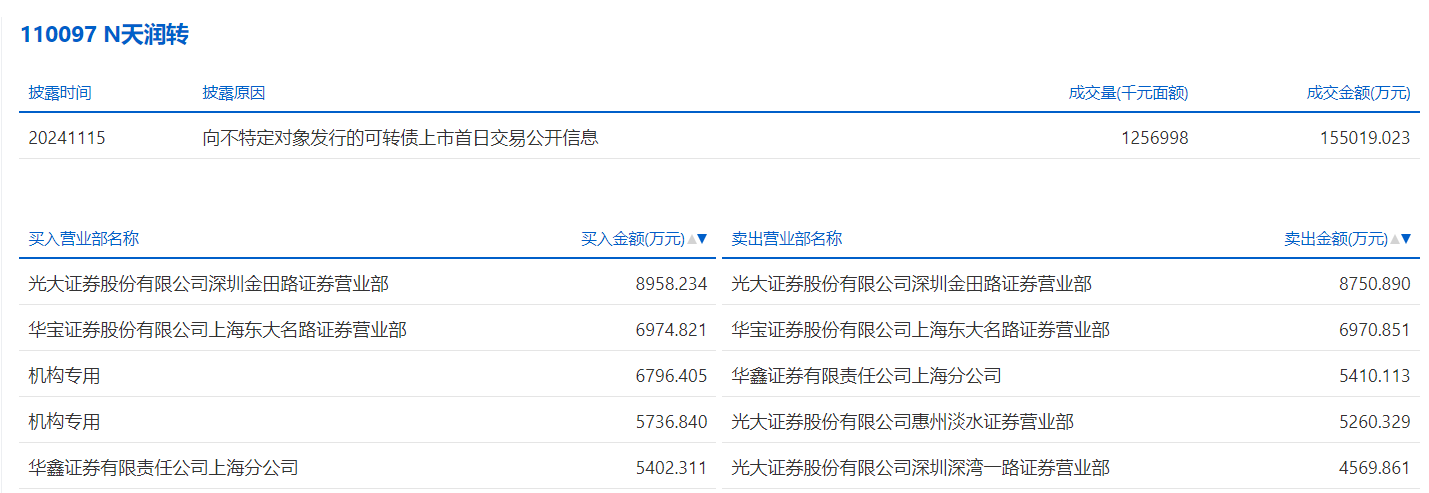Select 光大证券深圳金田路 in the sell list
The height and width of the screenshot is (493, 1429).
(x=911, y=284)
